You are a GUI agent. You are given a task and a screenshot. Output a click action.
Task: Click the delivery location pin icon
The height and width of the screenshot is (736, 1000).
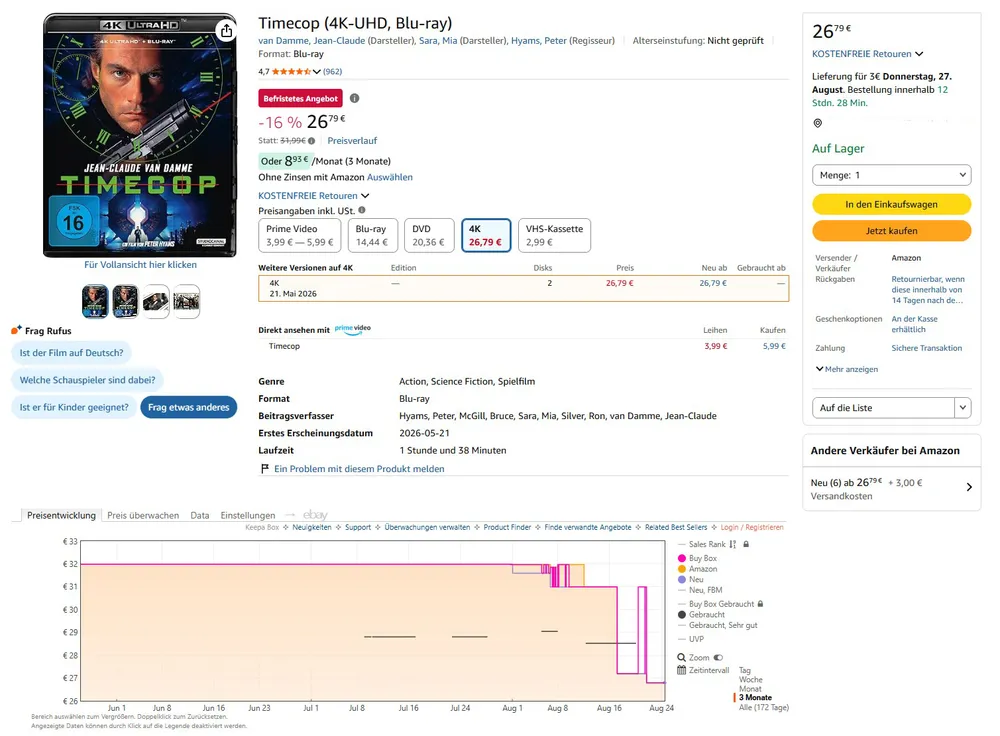pyautogui.click(x=818, y=123)
